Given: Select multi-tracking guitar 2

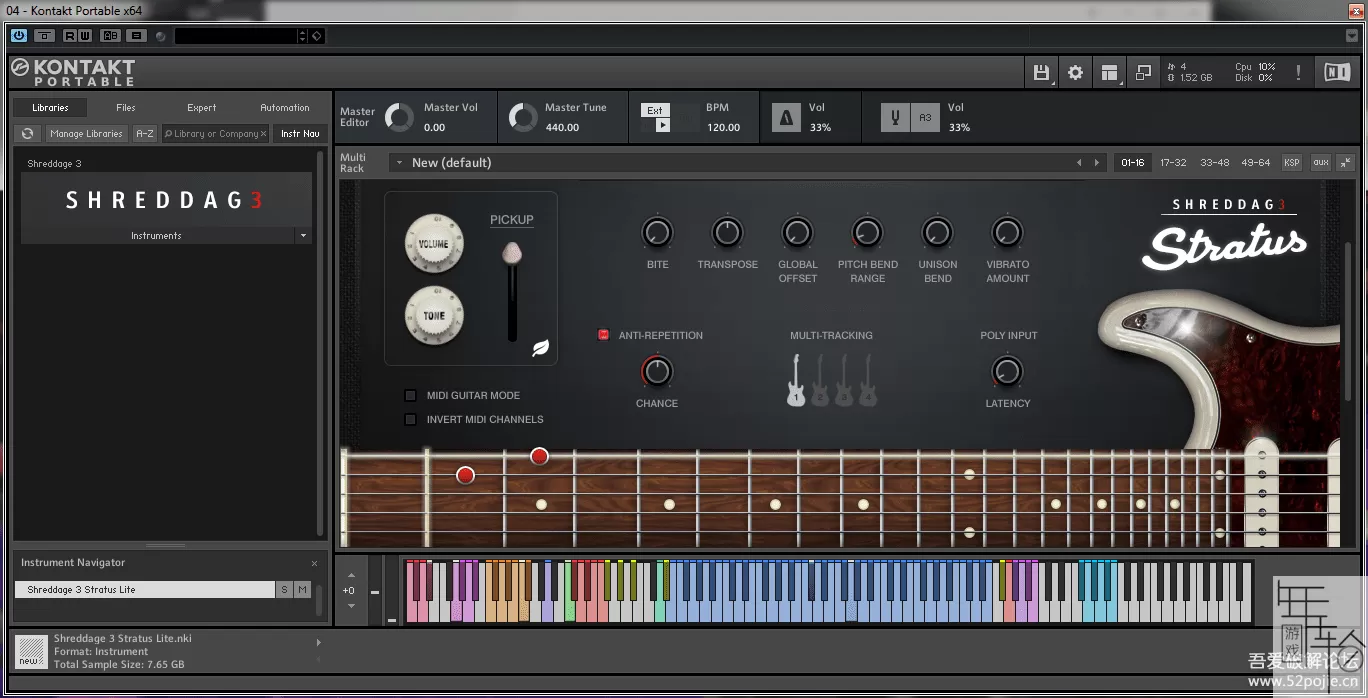Looking at the screenshot, I should coord(820,380).
